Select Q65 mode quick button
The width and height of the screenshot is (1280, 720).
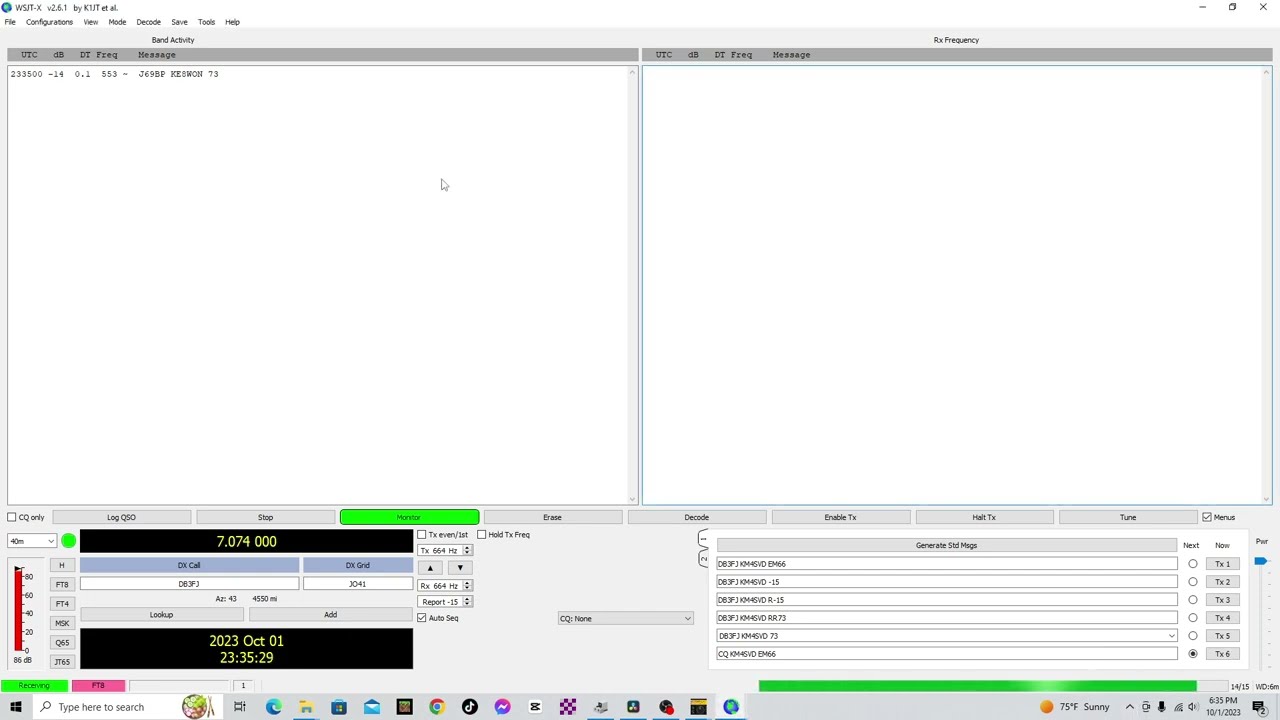62,642
